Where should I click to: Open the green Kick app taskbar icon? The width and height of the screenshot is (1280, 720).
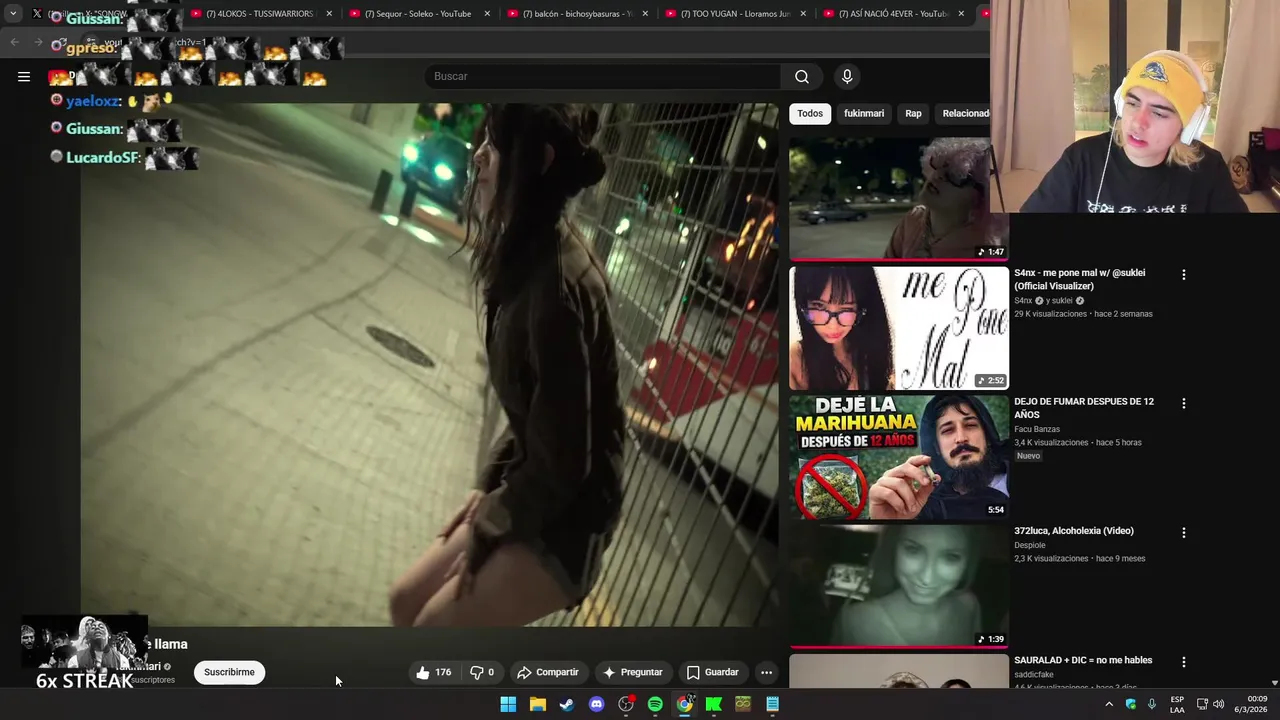714,704
